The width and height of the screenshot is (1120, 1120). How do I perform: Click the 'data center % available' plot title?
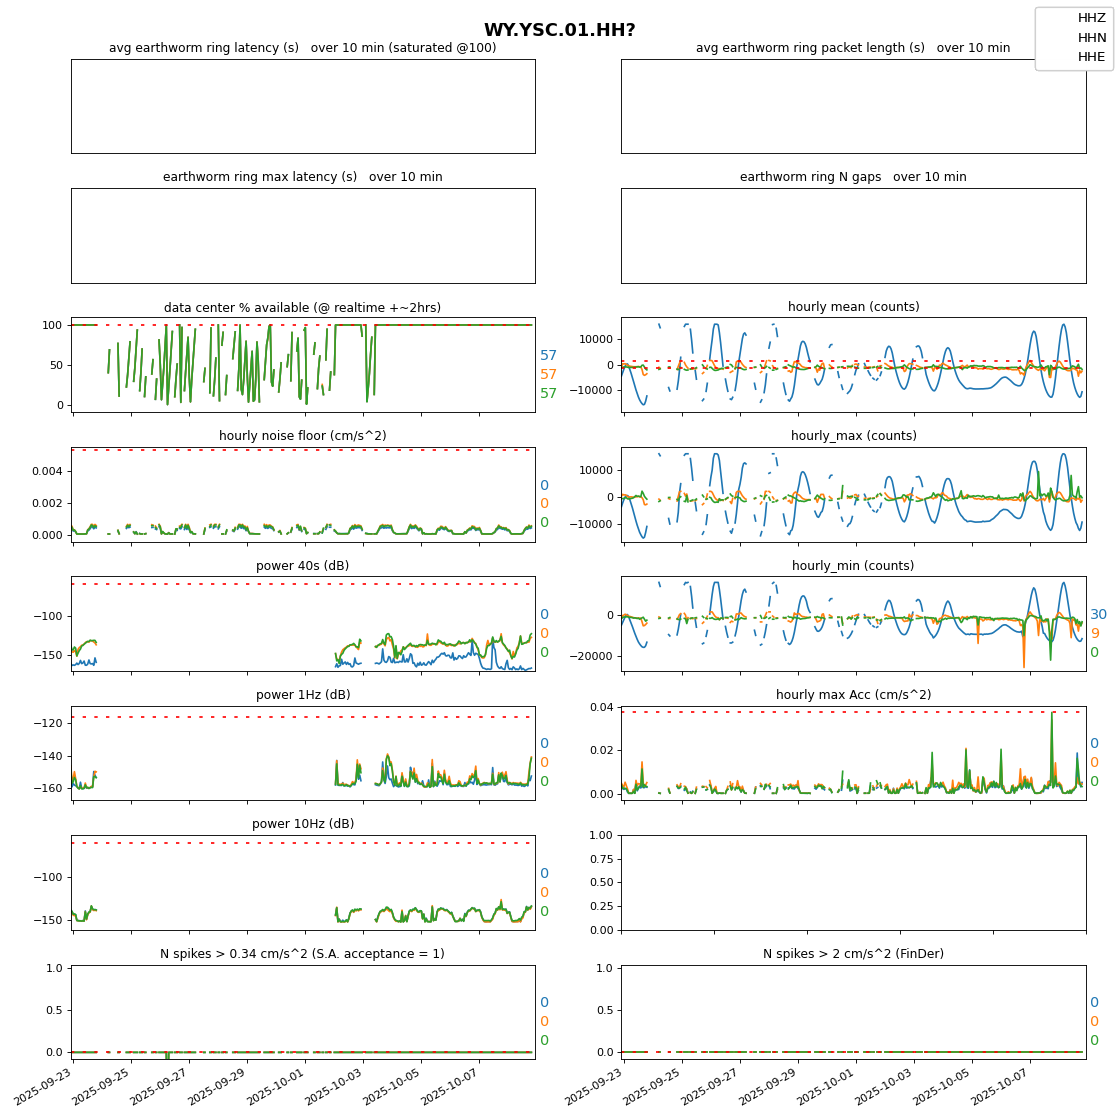pyautogui.click(x=302, y=308)
